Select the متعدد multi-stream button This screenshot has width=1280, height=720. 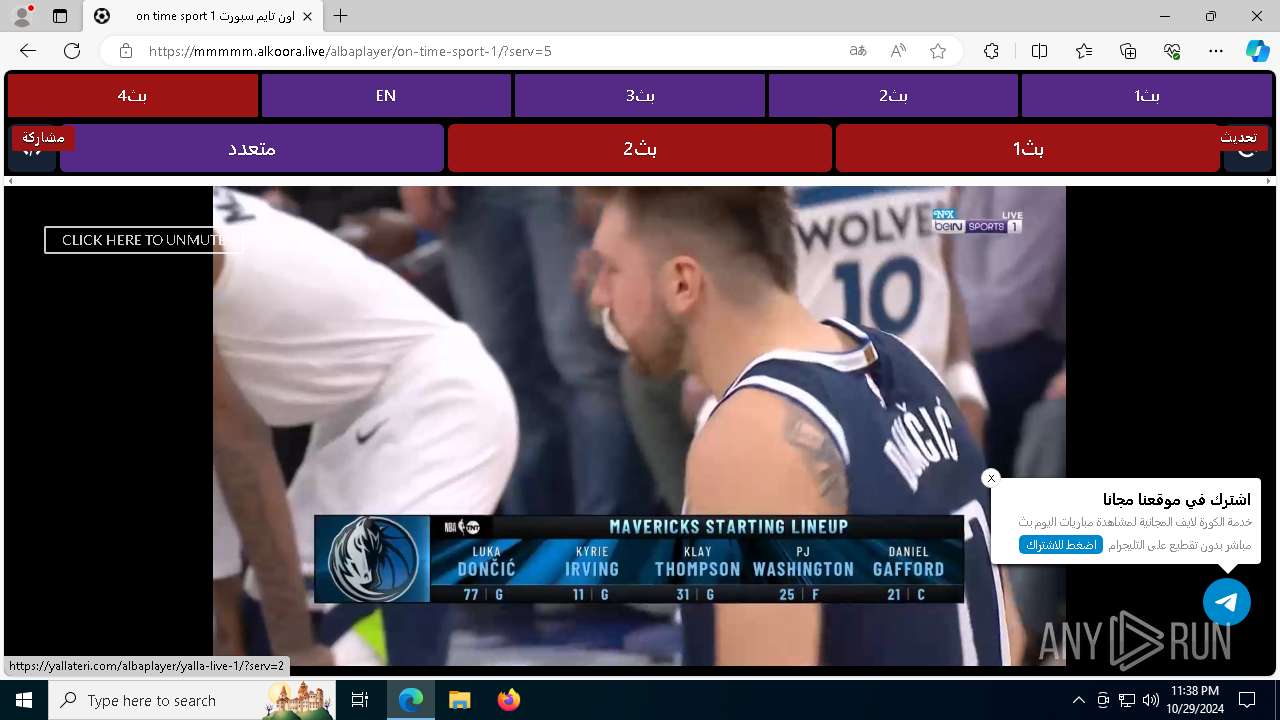[252, 148]
